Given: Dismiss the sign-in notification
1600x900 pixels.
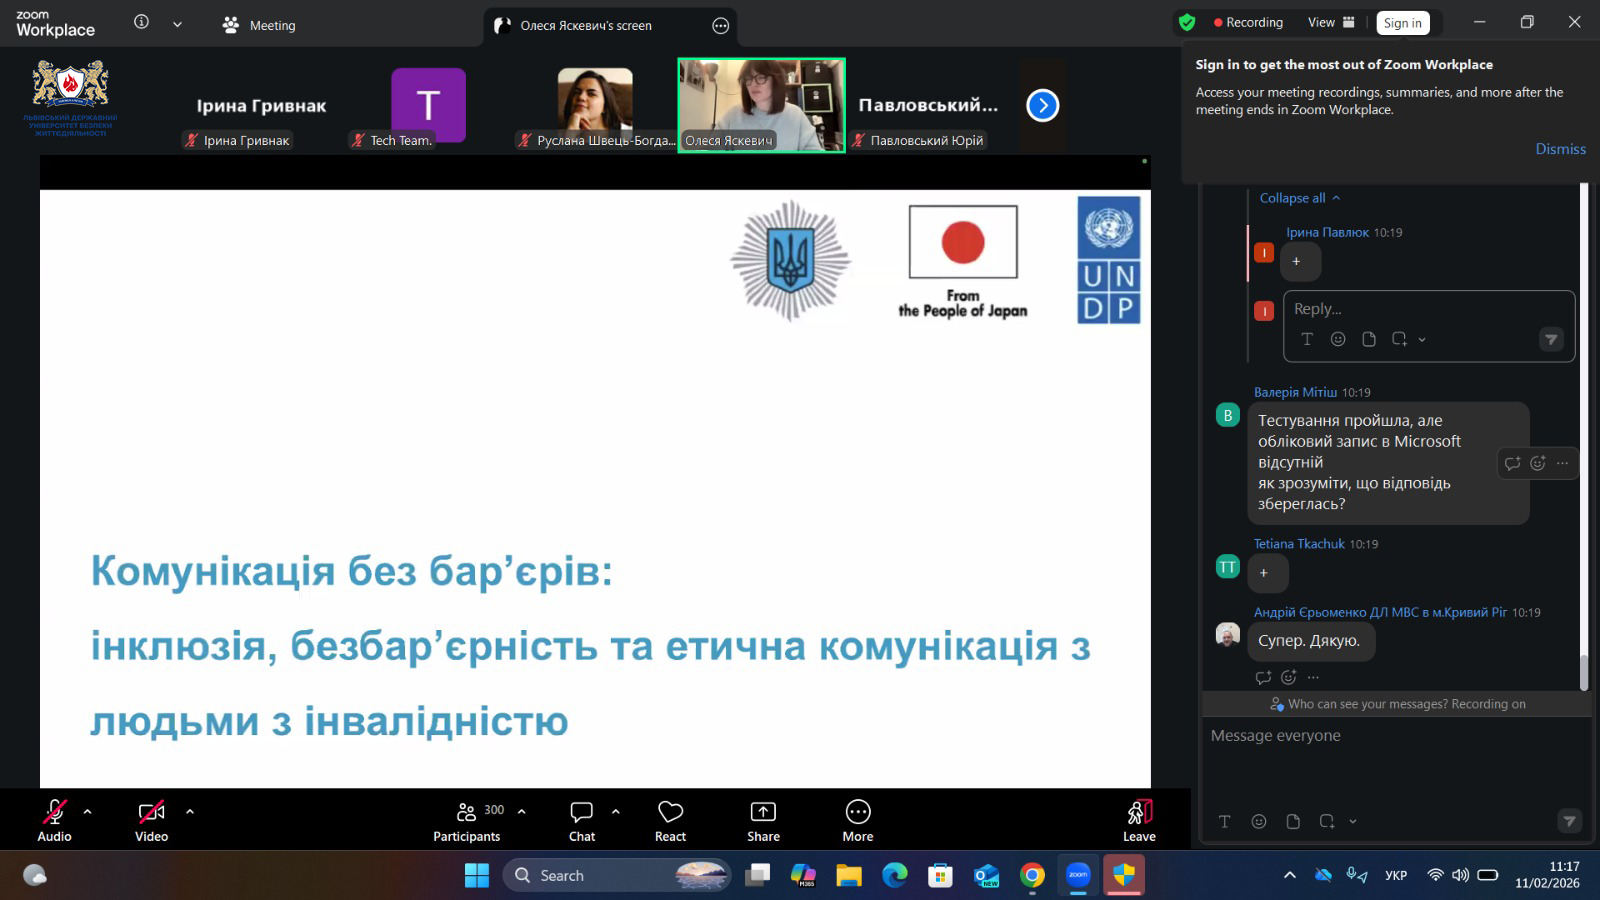Looking at the screenshot, I should pyautogui.click(x=1560, y=149).
